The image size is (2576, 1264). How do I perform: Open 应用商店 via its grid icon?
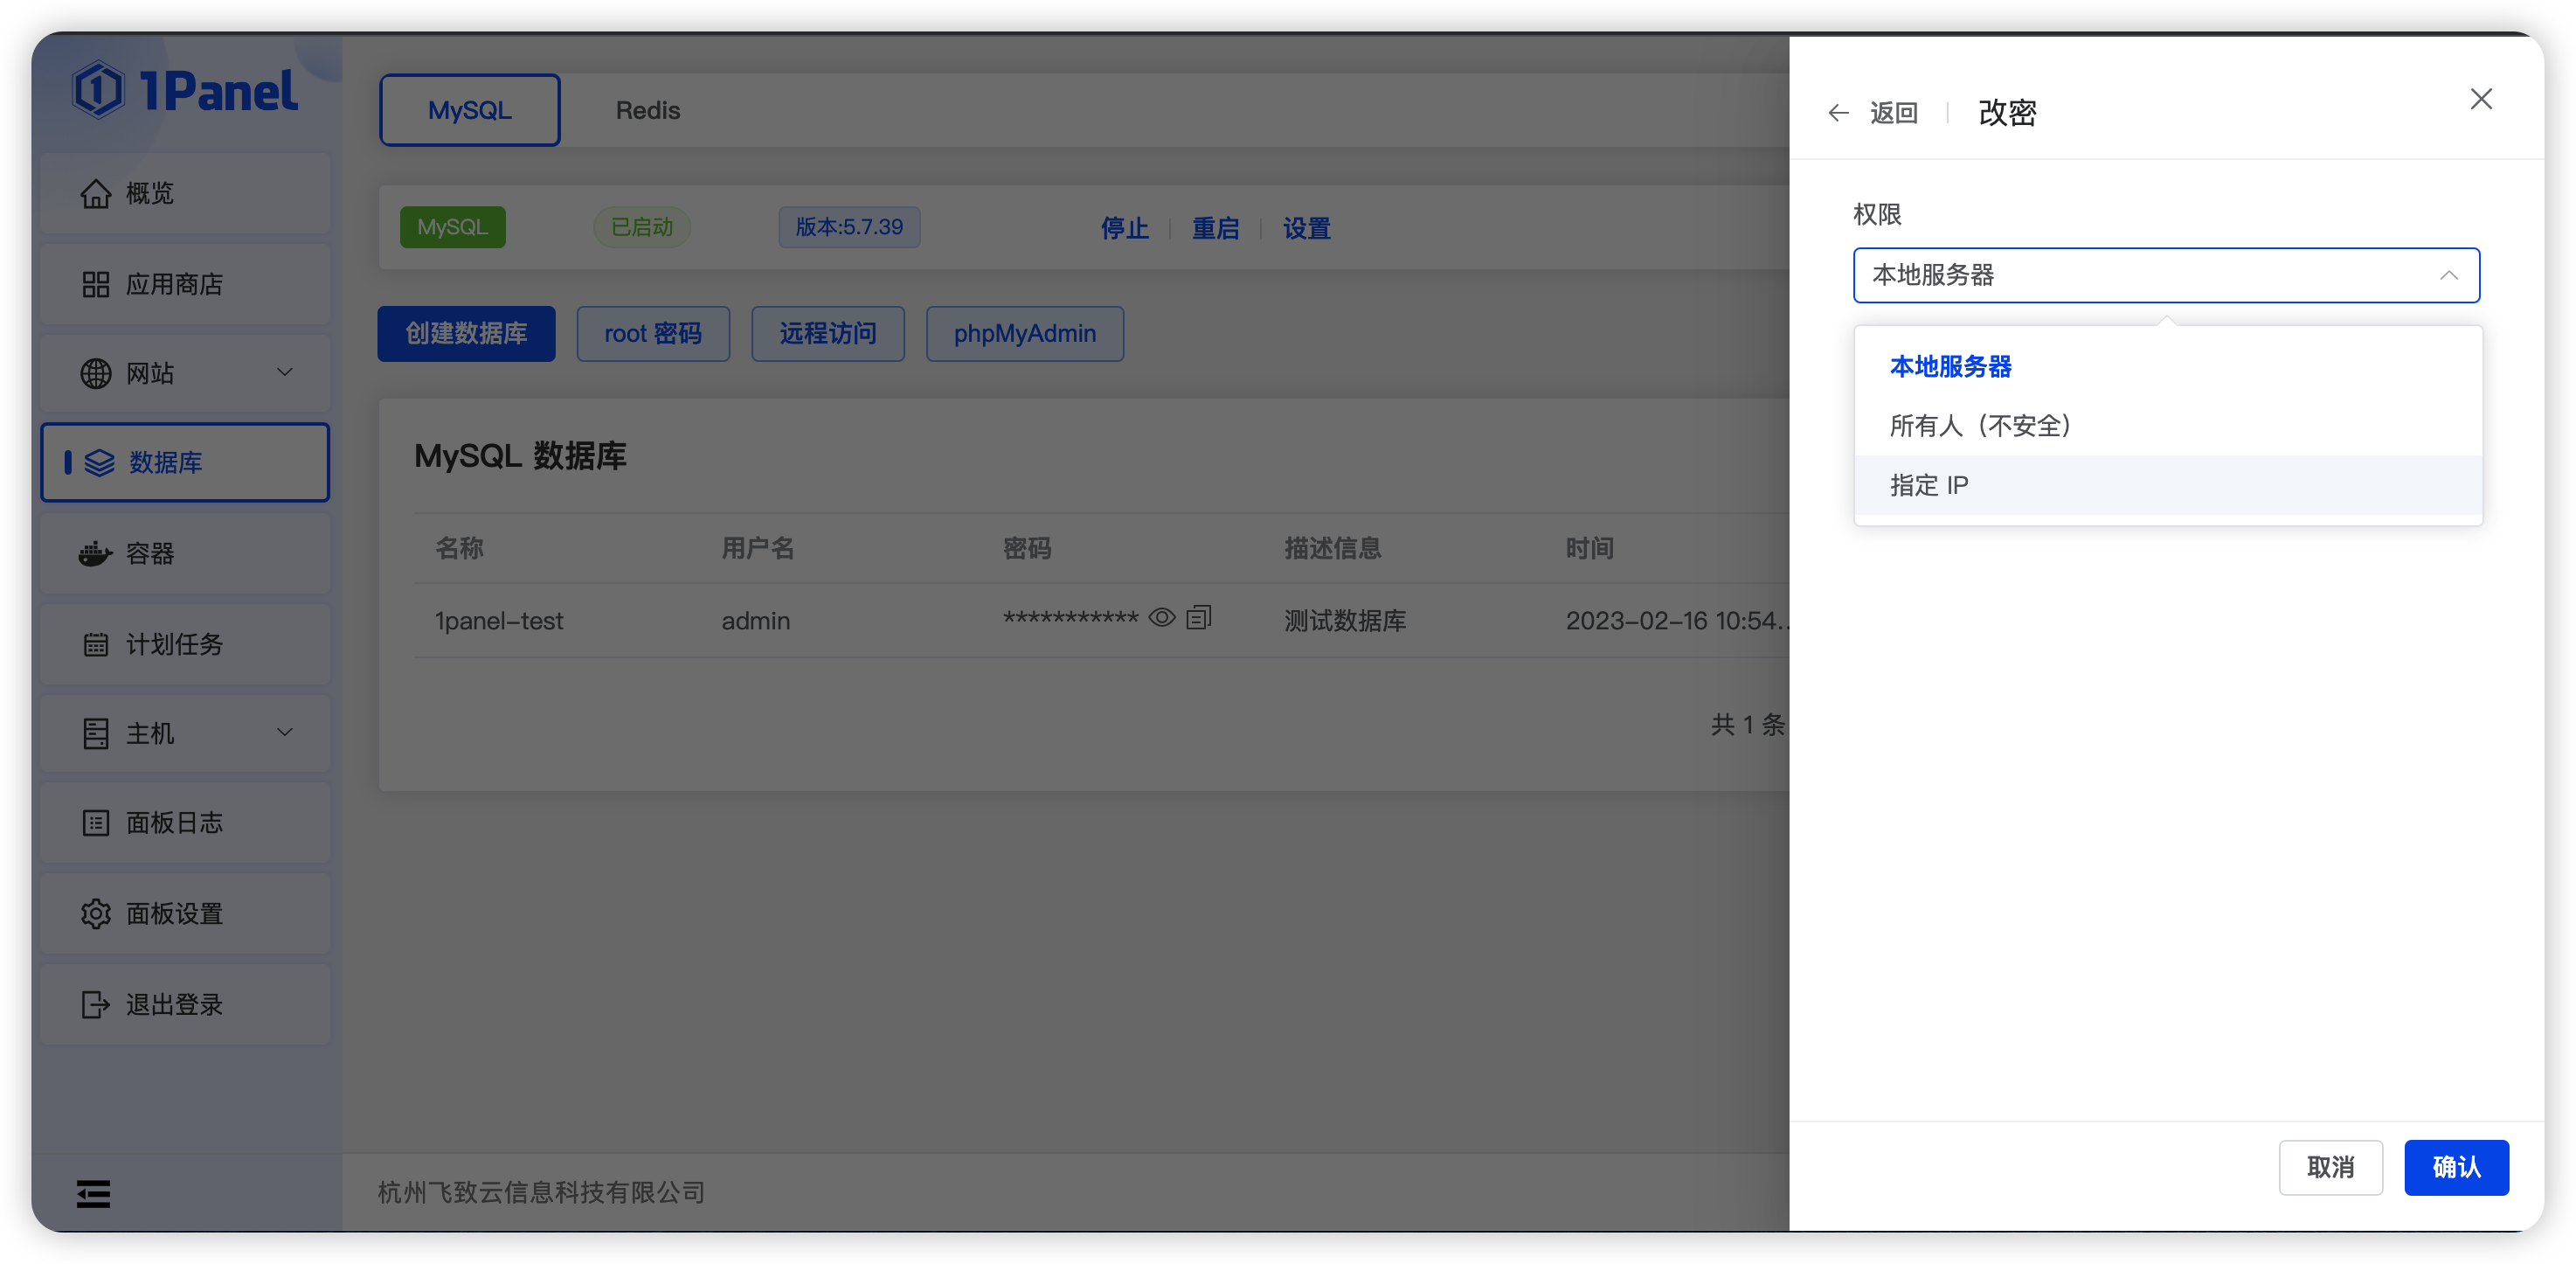point(96,284)
